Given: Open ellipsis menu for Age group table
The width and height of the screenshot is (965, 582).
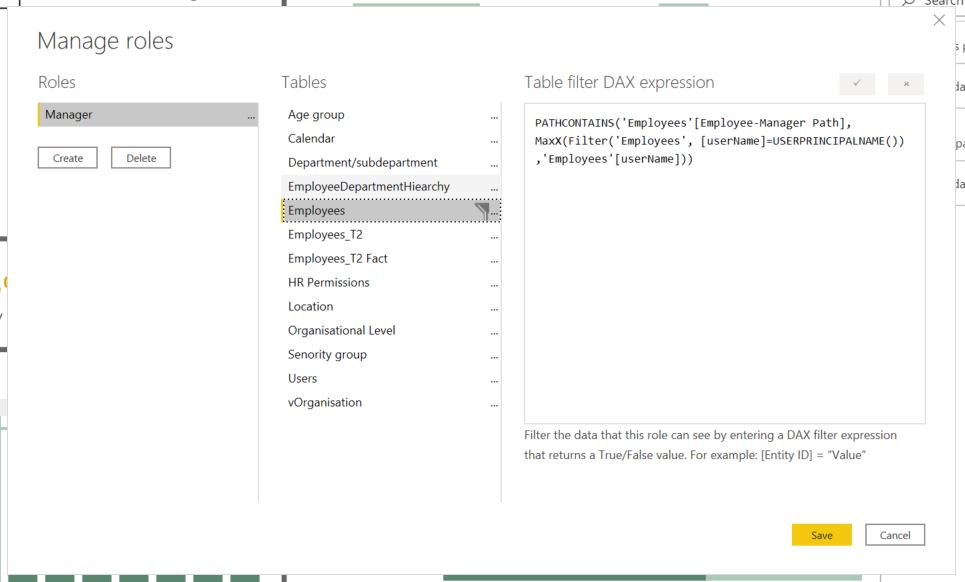Looking at the screenshot, I should click(494, 117).
